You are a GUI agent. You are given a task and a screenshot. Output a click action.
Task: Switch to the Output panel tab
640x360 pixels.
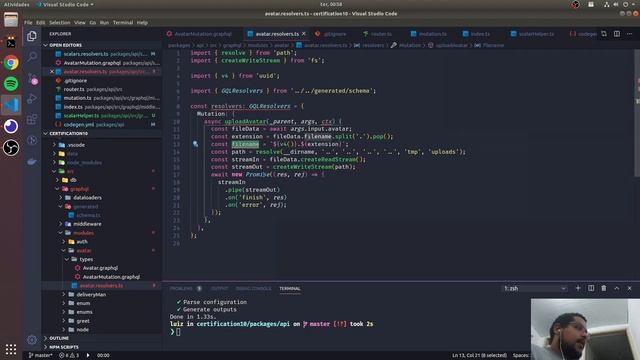pos(219,288)
